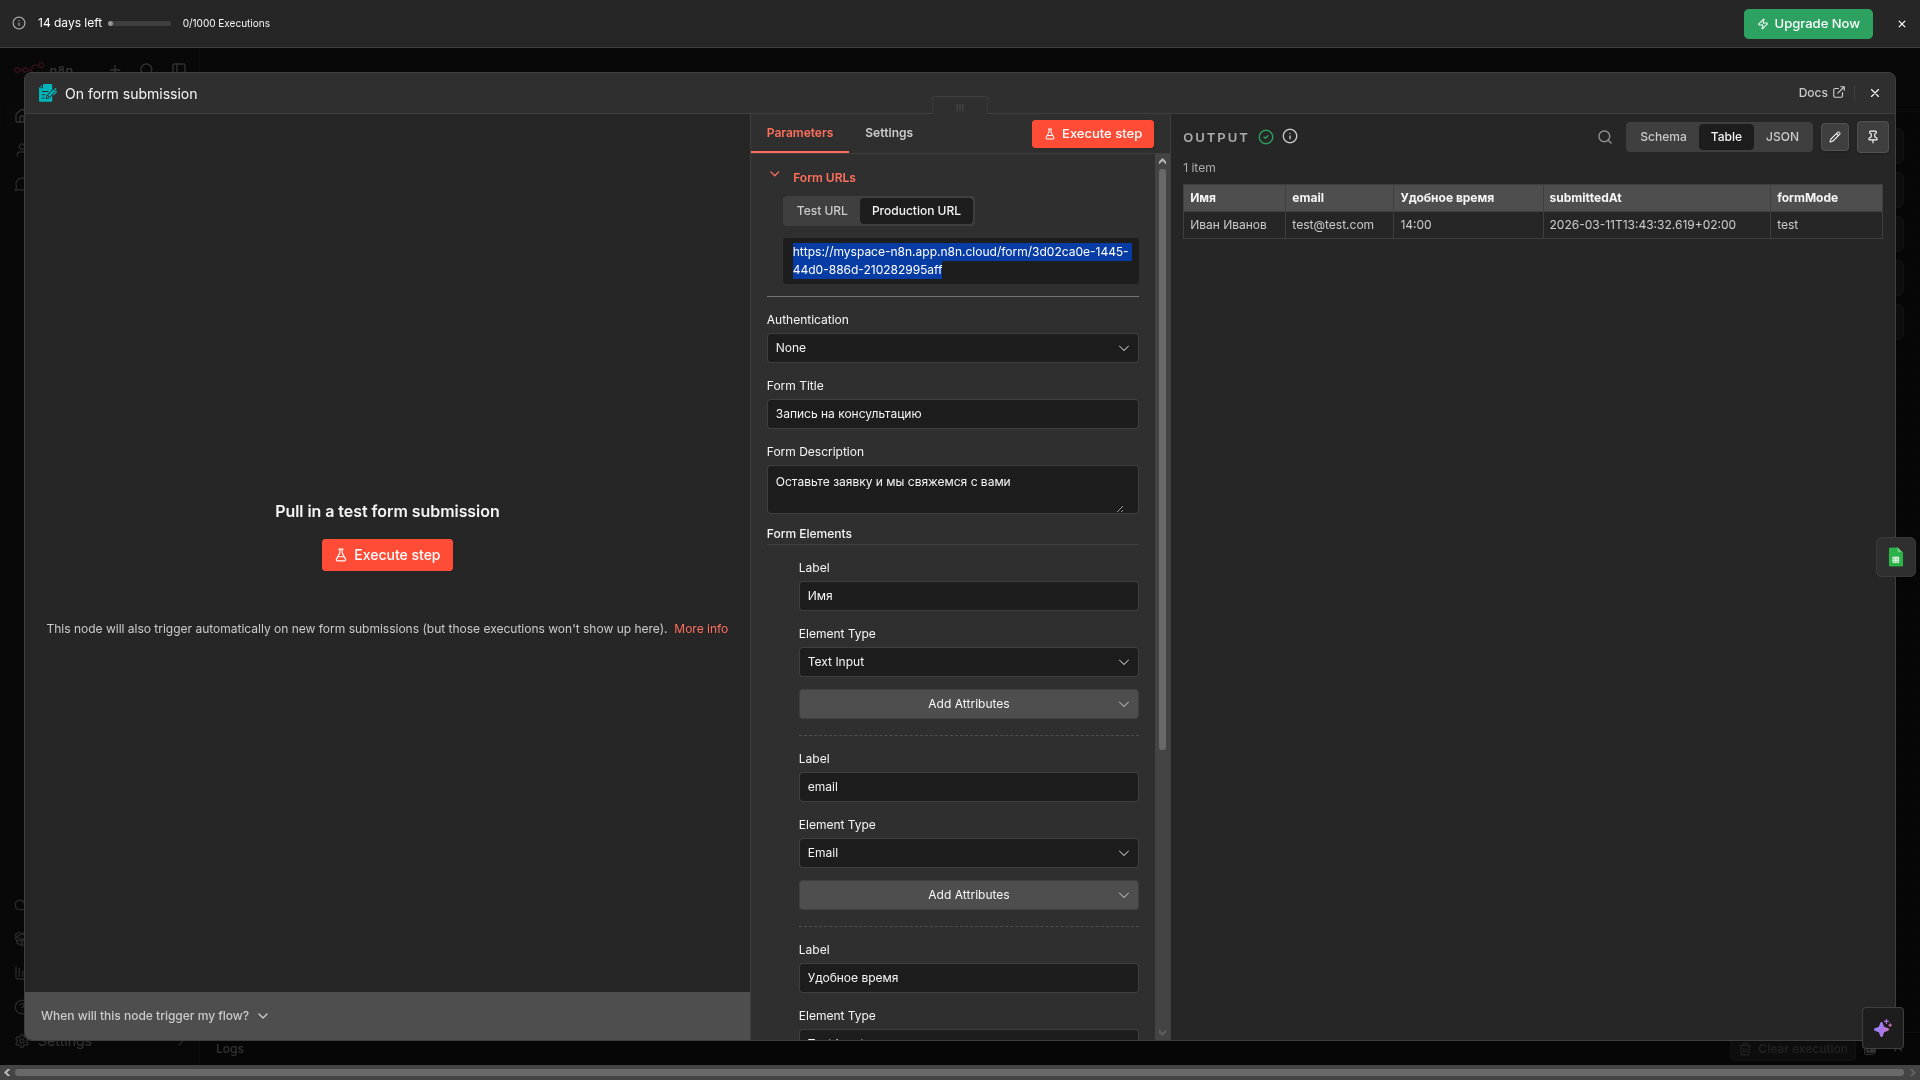Open the AI assistant sparkle icon
The height and width of the screenshot is (1080, 1920).
[1882, 1028]
